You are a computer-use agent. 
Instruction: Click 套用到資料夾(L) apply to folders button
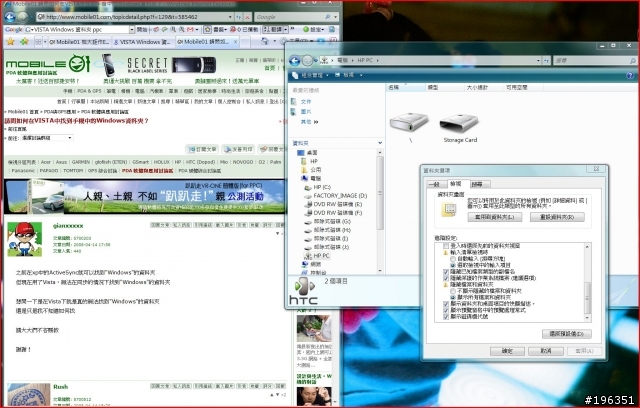(495, 217)
